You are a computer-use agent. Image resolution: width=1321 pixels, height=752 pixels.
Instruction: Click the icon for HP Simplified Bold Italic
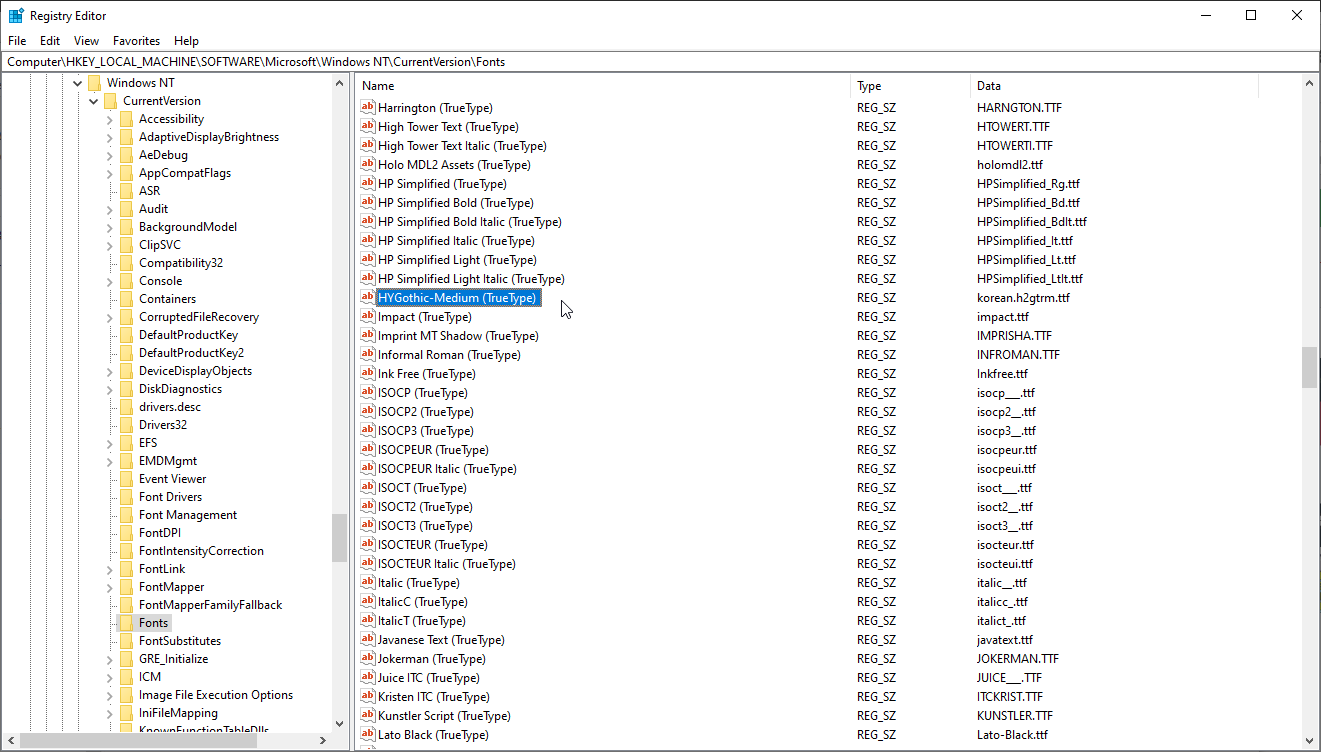point(368,221)
